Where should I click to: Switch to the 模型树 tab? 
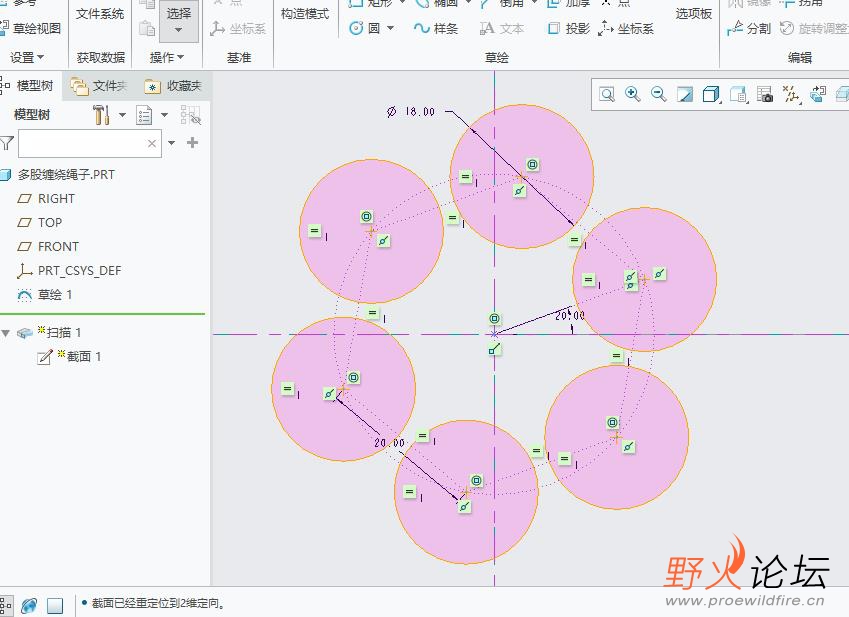(x=29, y=86)
